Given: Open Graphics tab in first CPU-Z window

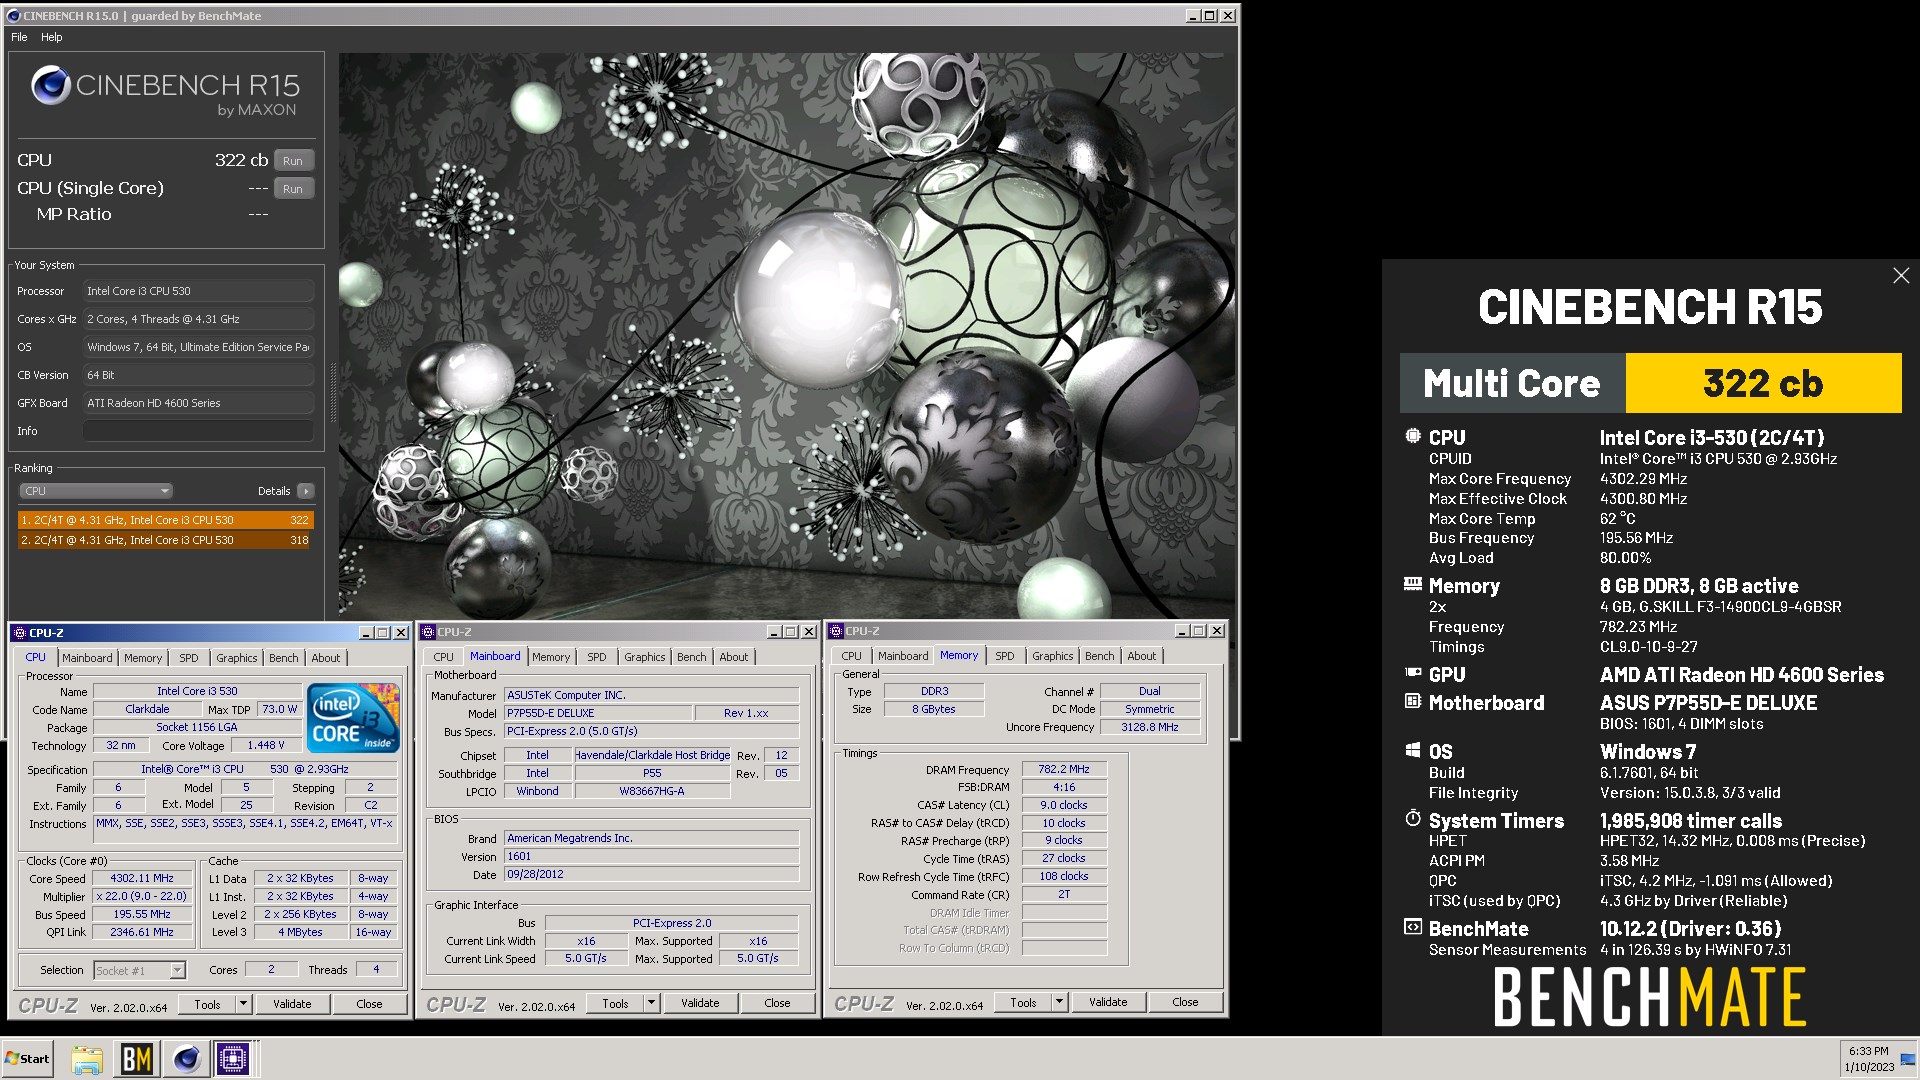Looking at the screenshot, I should click(x=237, y=658).
